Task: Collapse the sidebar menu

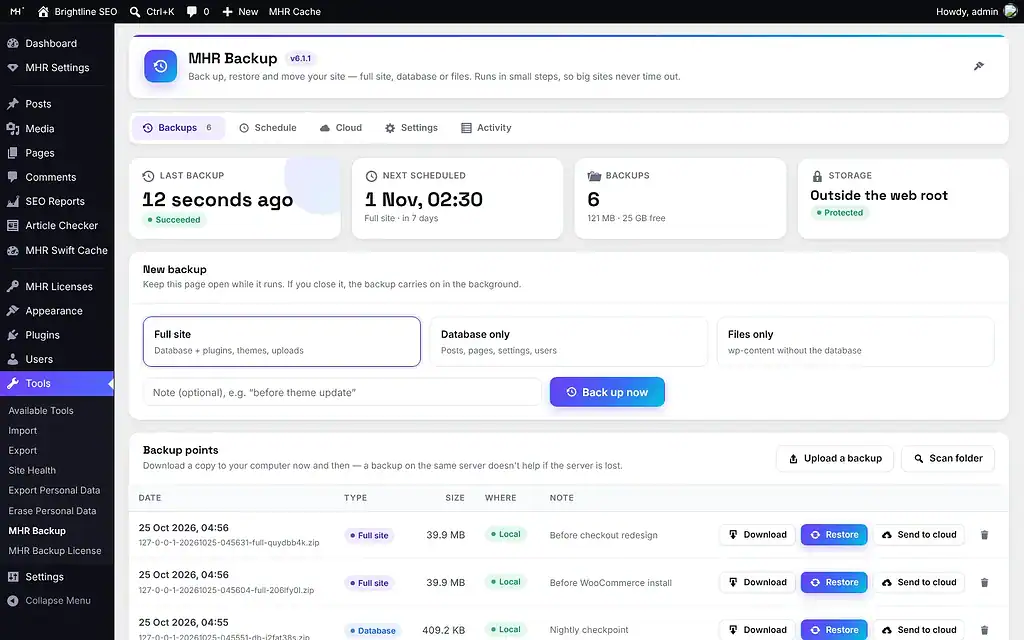Action: (x=57, y=601)
